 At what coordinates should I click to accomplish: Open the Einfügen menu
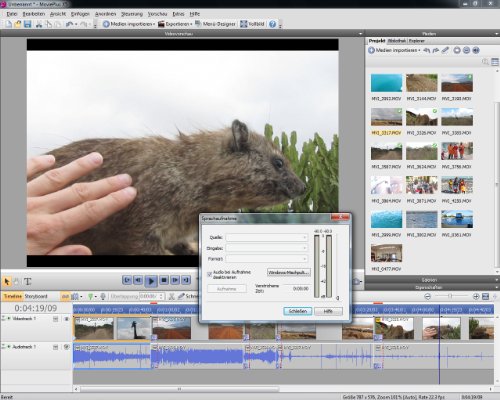pyautogui.click(x=80, y=14)
